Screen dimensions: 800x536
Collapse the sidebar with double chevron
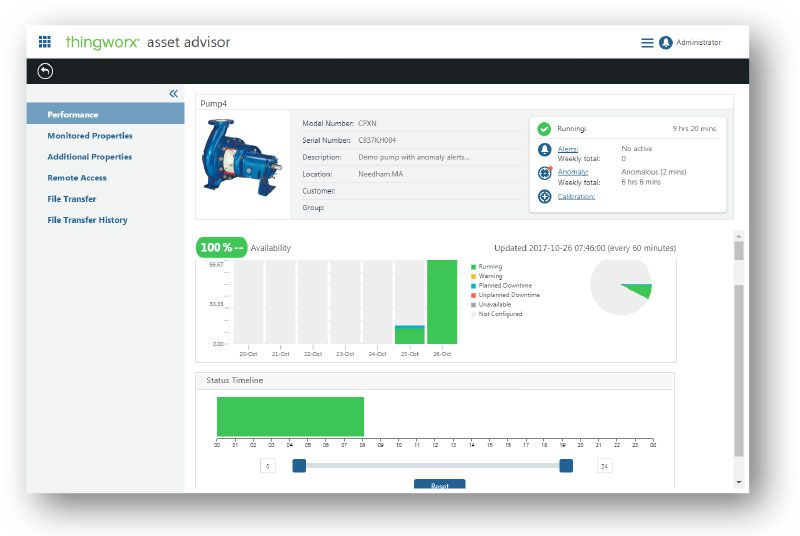pos(173,93)
